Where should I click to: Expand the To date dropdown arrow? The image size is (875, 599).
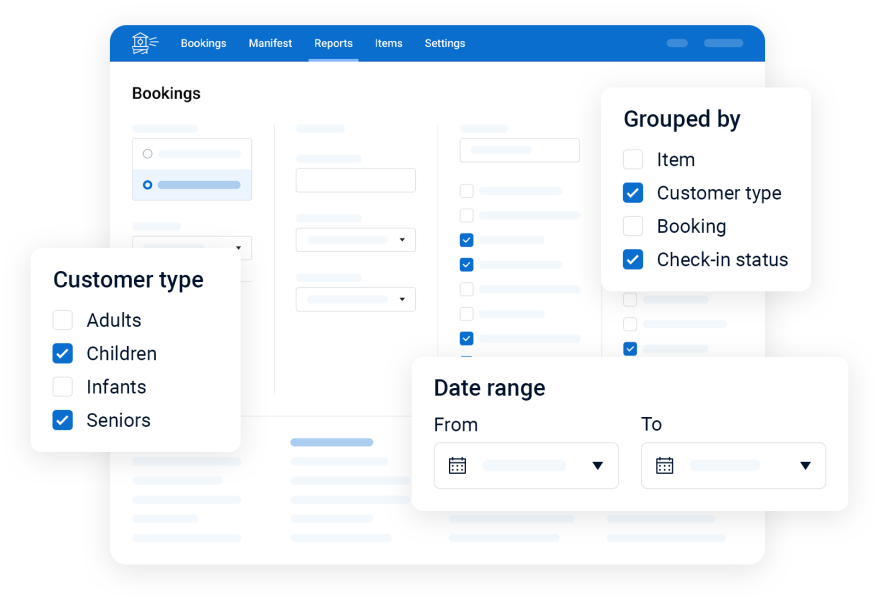pyautogui.click(x=805, y=465)
